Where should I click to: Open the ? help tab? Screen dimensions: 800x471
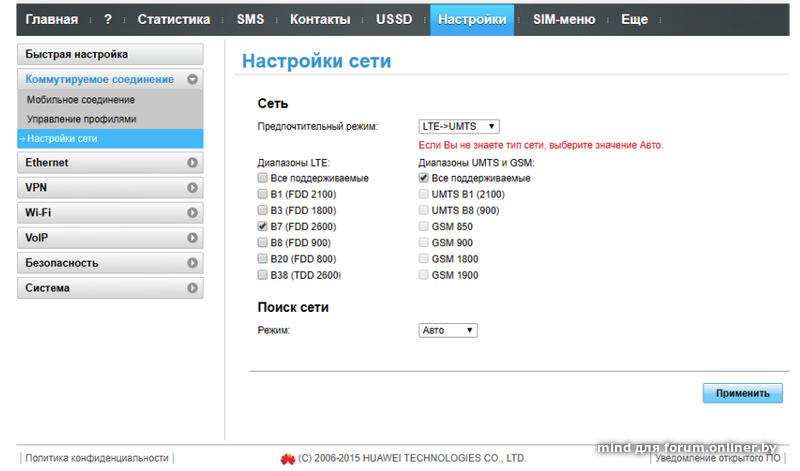(x=108, y=19)
